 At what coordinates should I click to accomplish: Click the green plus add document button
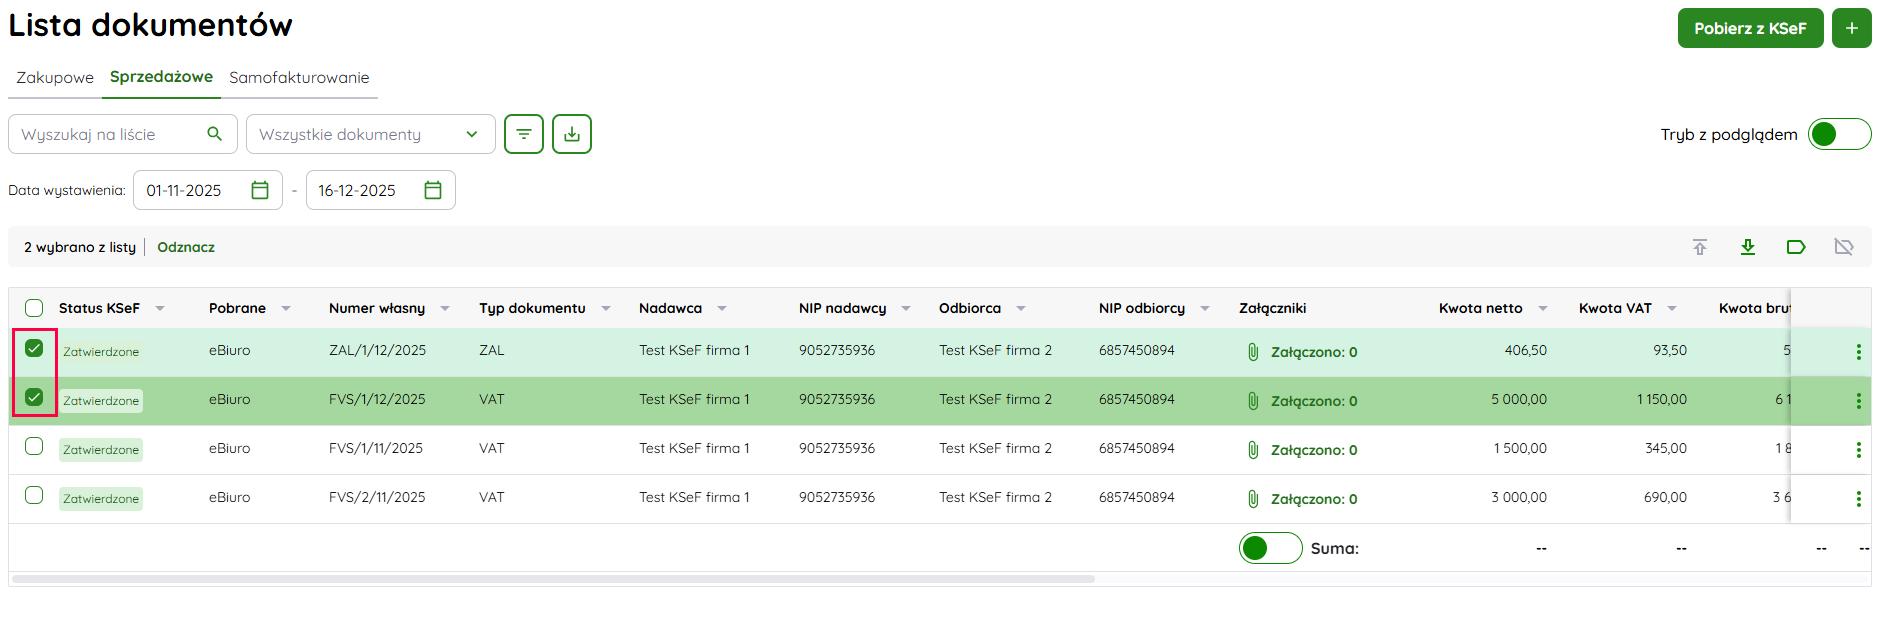pyautogui.click(x=1851, y=28)
